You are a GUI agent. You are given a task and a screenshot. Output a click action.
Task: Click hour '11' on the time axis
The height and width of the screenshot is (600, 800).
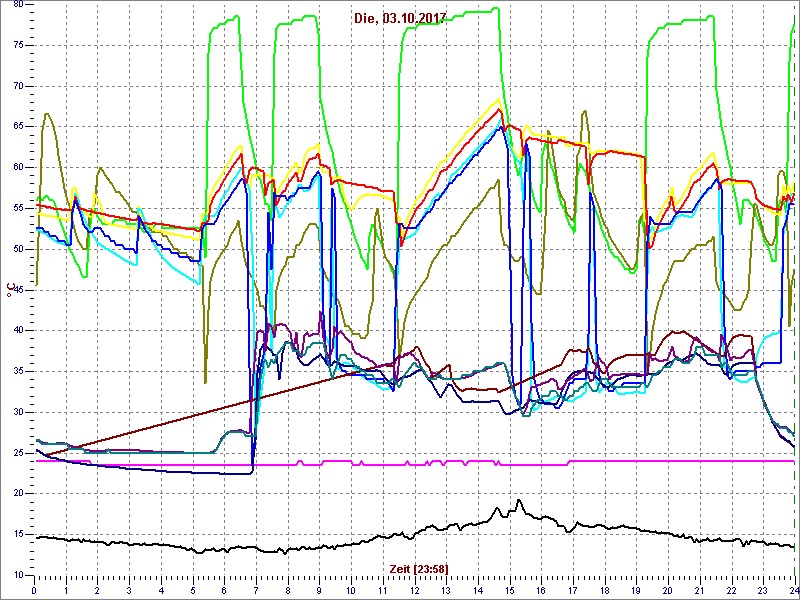click(383, 589)
